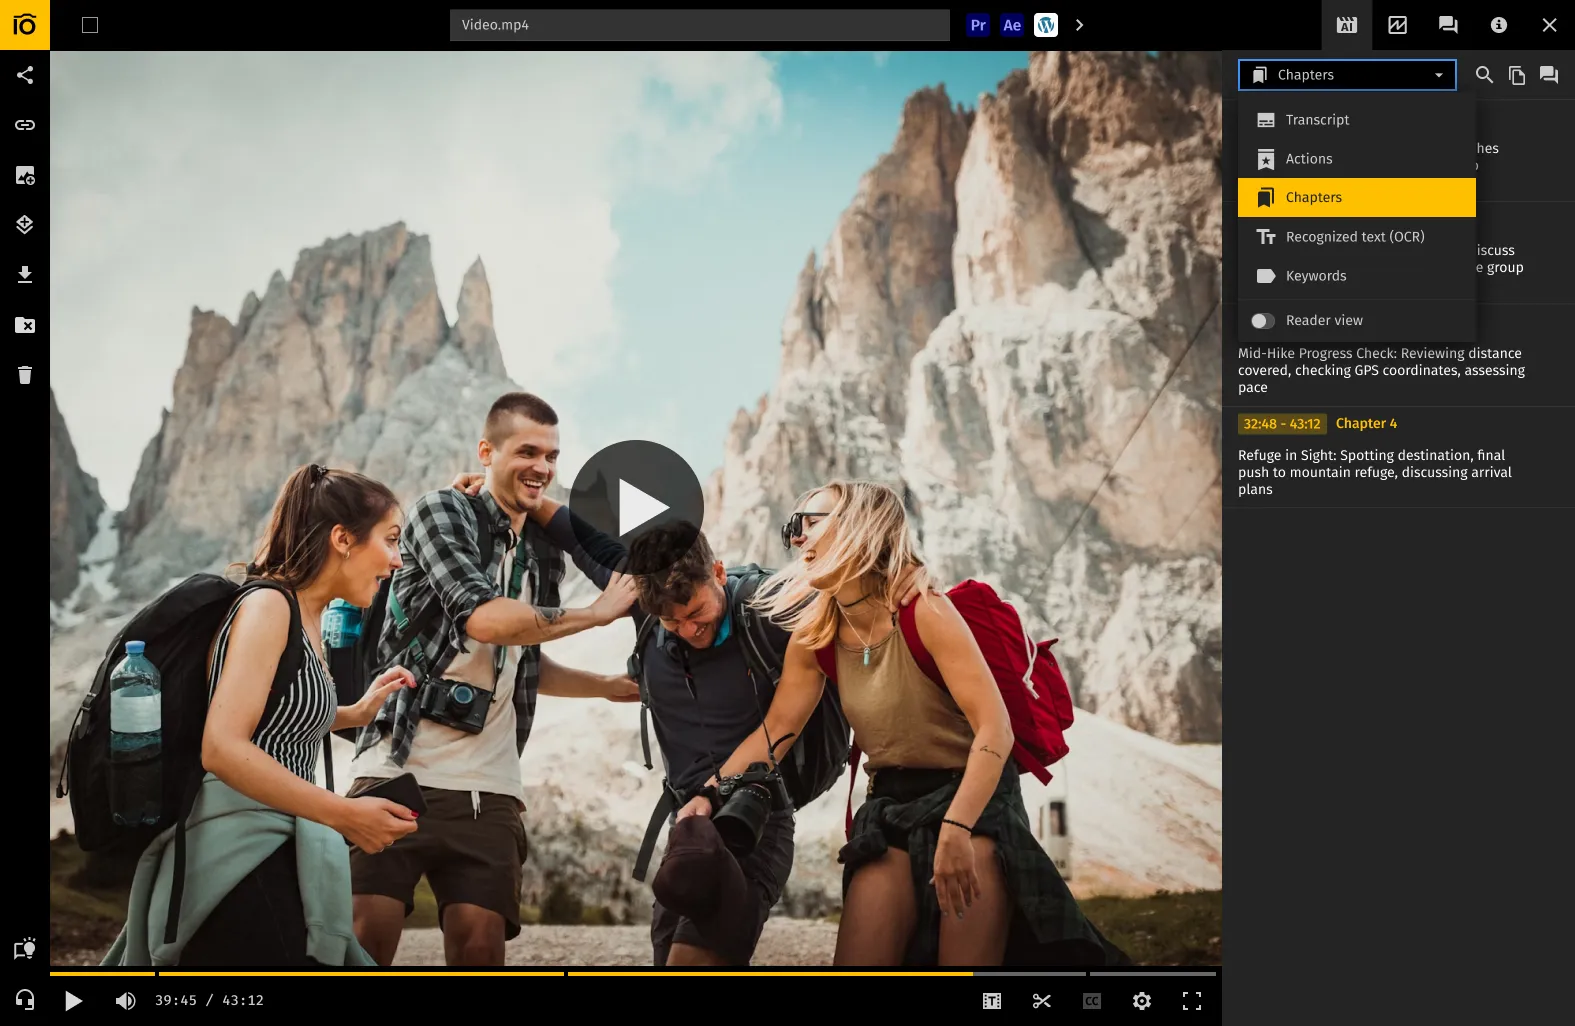The height and width of the screenshot is (1026, 1575).
Task: Click the search icon in Chapters panel
Action: 1484,75
